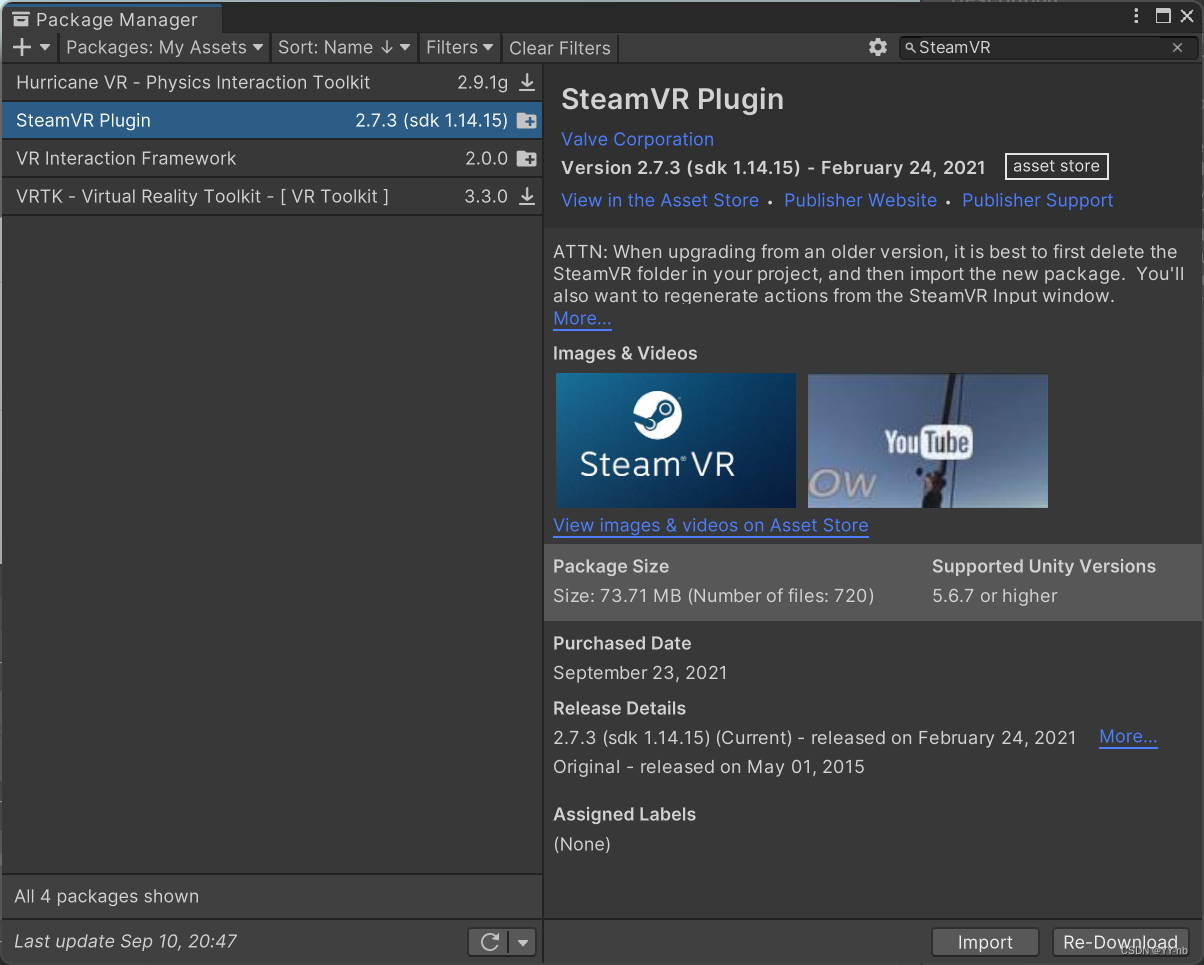This screenshot has height=965, width=1204.
Task: Select Hurricane VR - Physics Interaction Toolkit row
Action: [x=271, y=82]
